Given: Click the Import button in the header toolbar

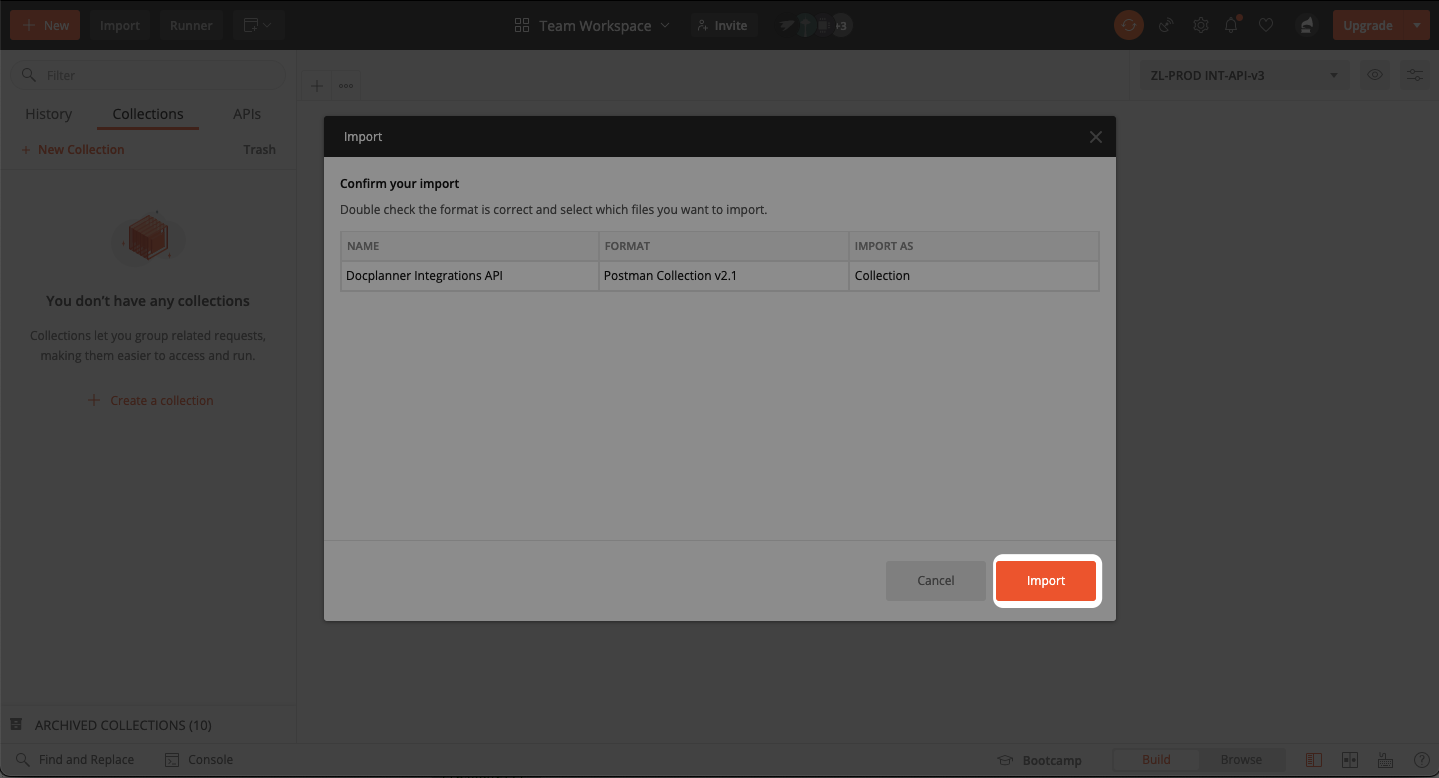Looking at the screenshot, I should 120,25.
